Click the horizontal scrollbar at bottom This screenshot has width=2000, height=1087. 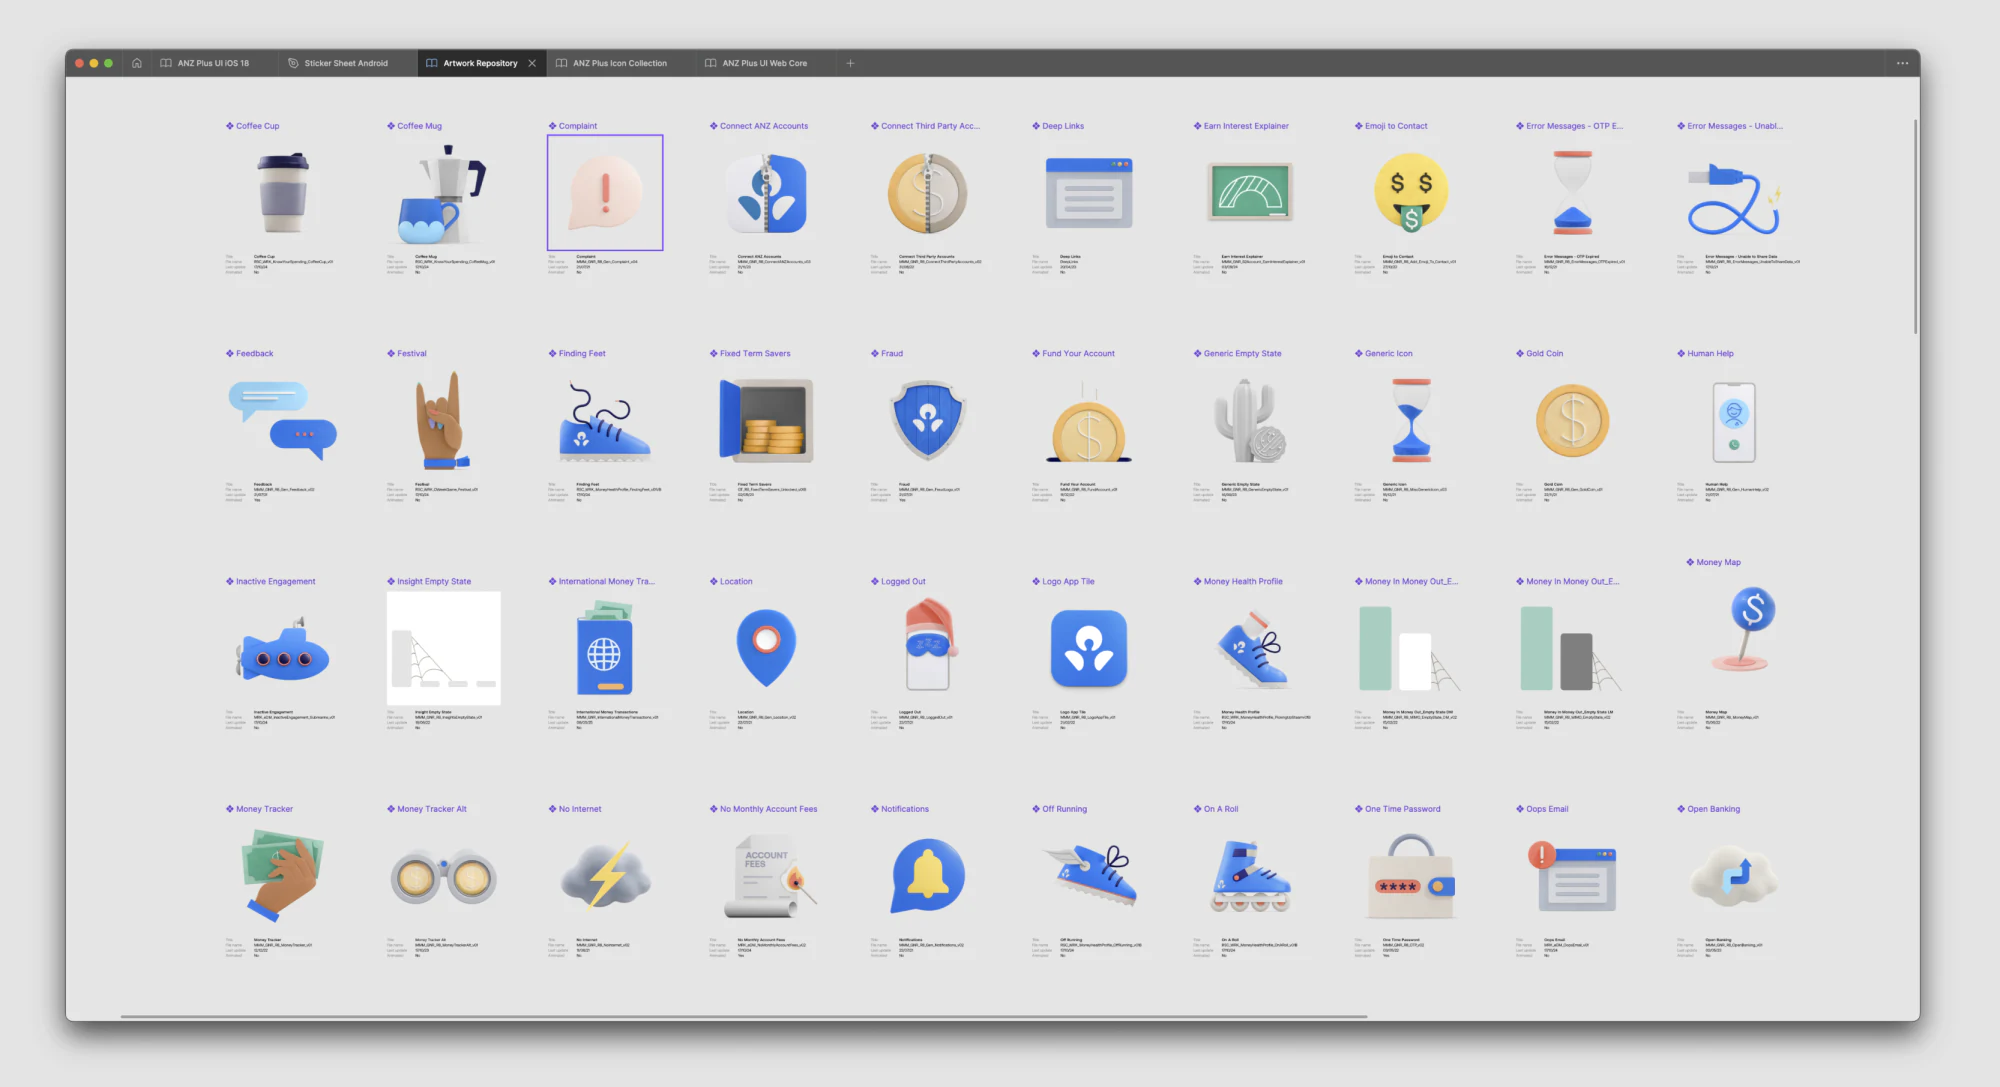coord(743,1016)
